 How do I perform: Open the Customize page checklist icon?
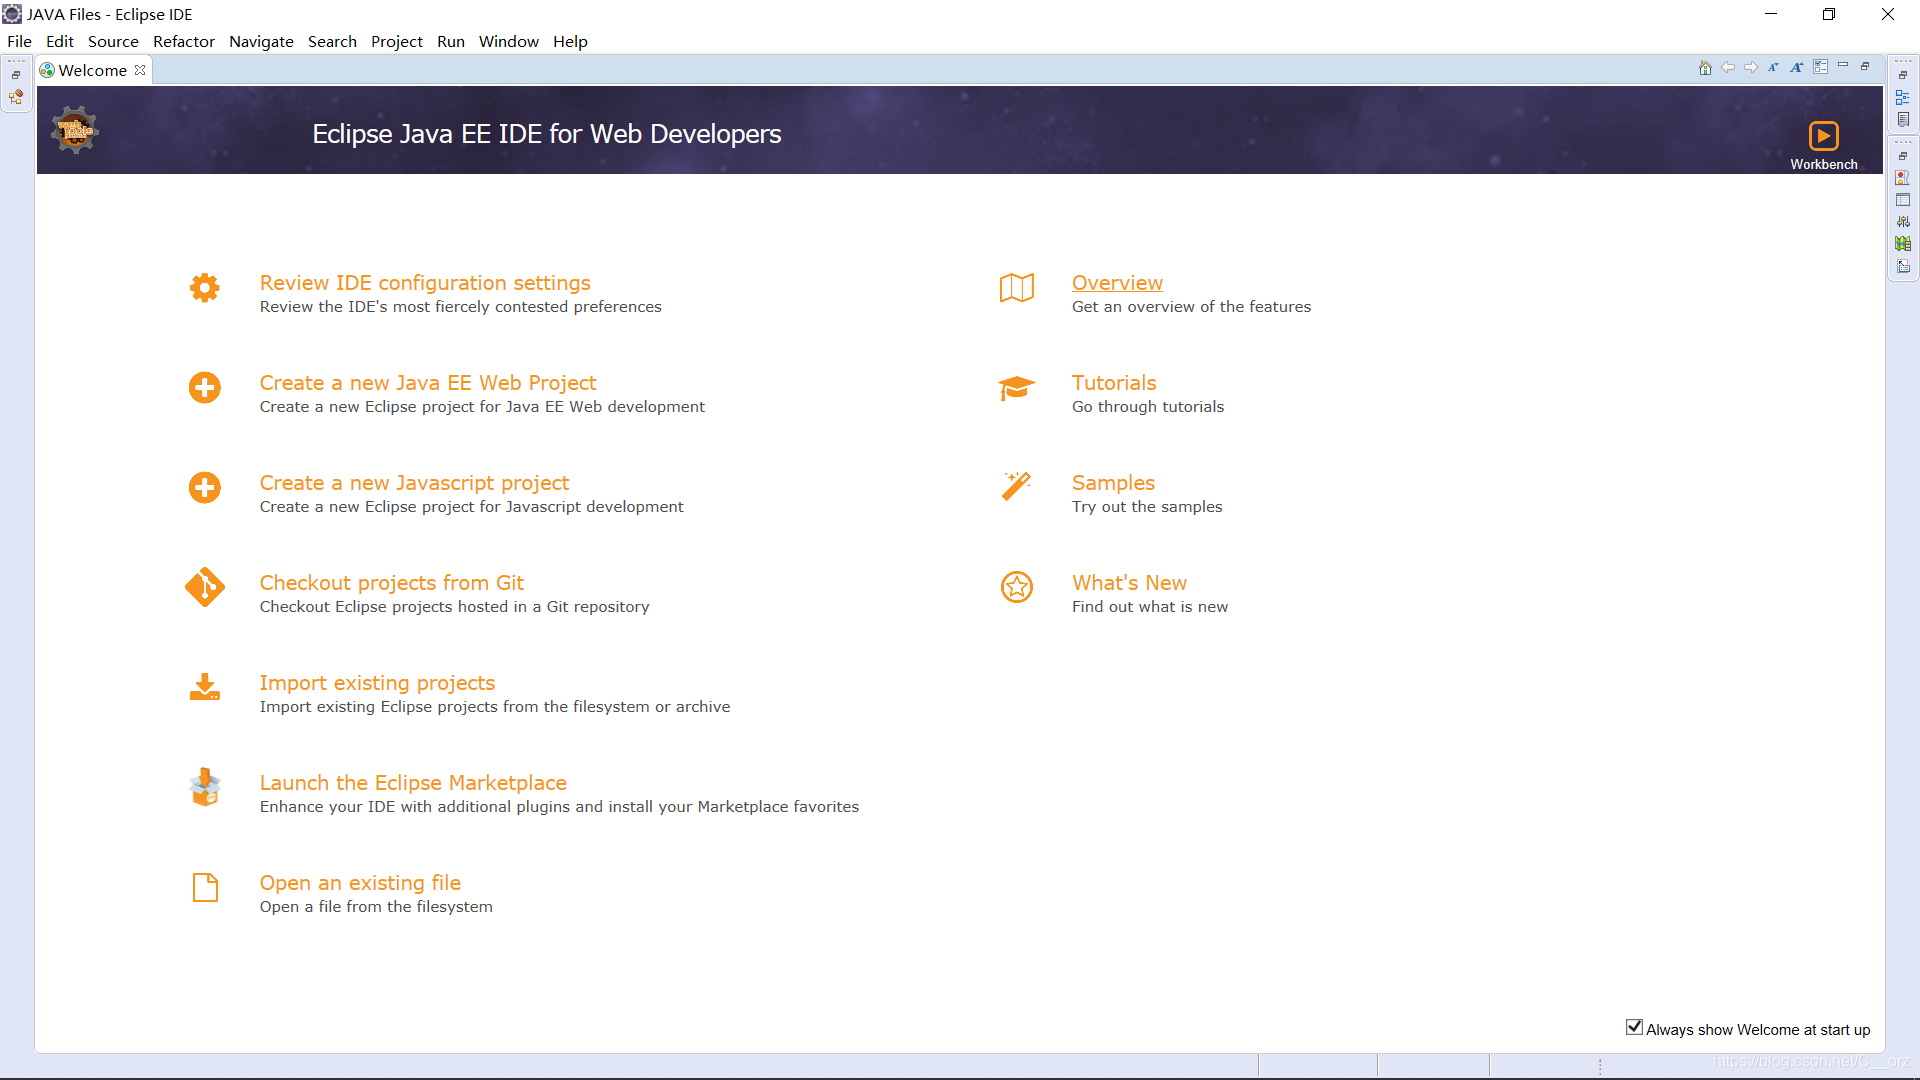pyautogui.click(x=1821, y=67)
